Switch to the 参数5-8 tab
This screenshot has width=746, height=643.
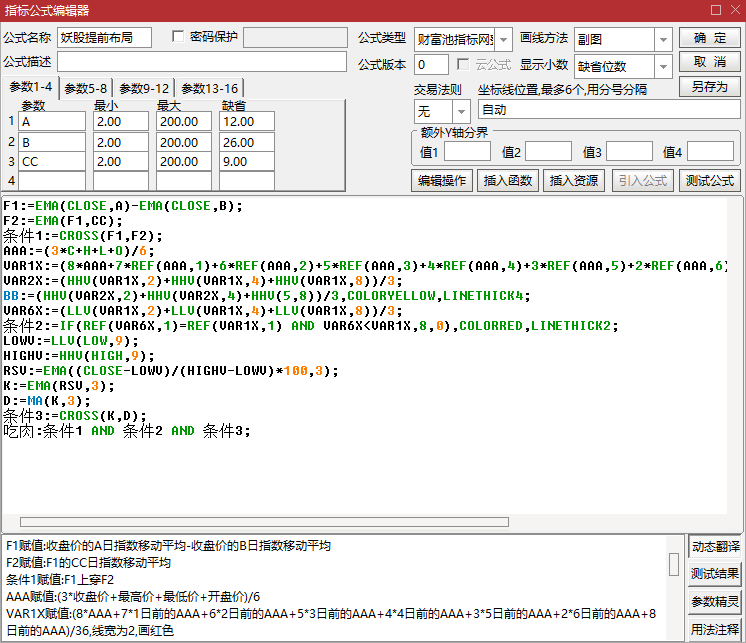pyautogui.click(x=86, y=88)
